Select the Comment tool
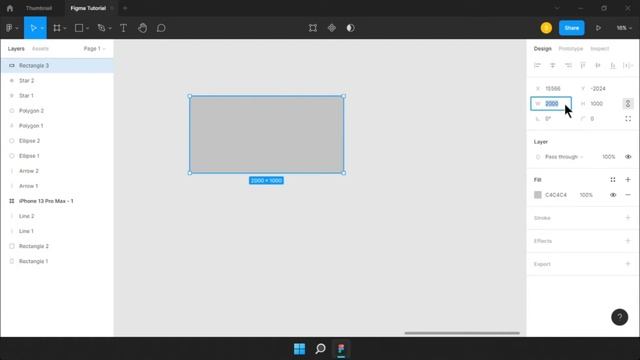 pyautogui.click(x=161, y=28)
